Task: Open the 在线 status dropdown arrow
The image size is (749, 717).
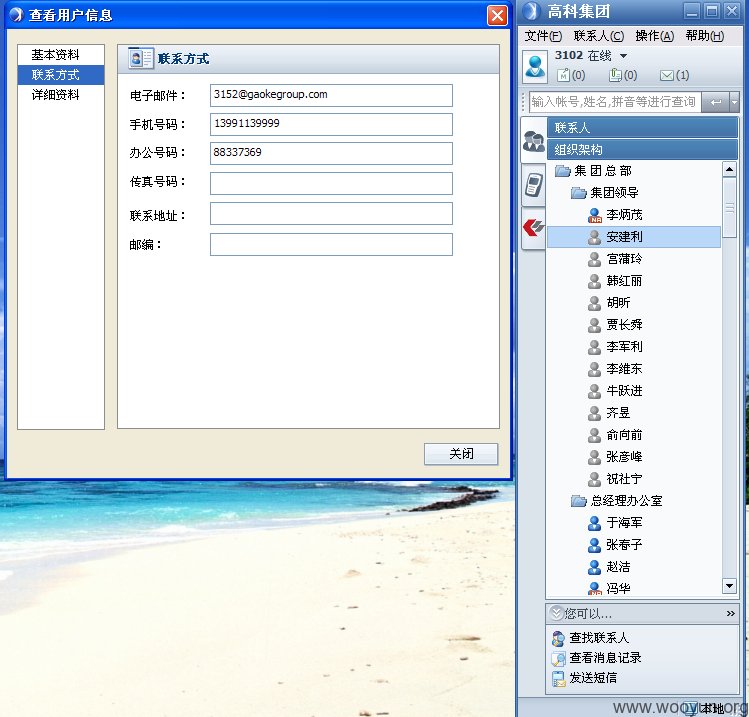Action: pyautogui.click(x=623, y=56)
